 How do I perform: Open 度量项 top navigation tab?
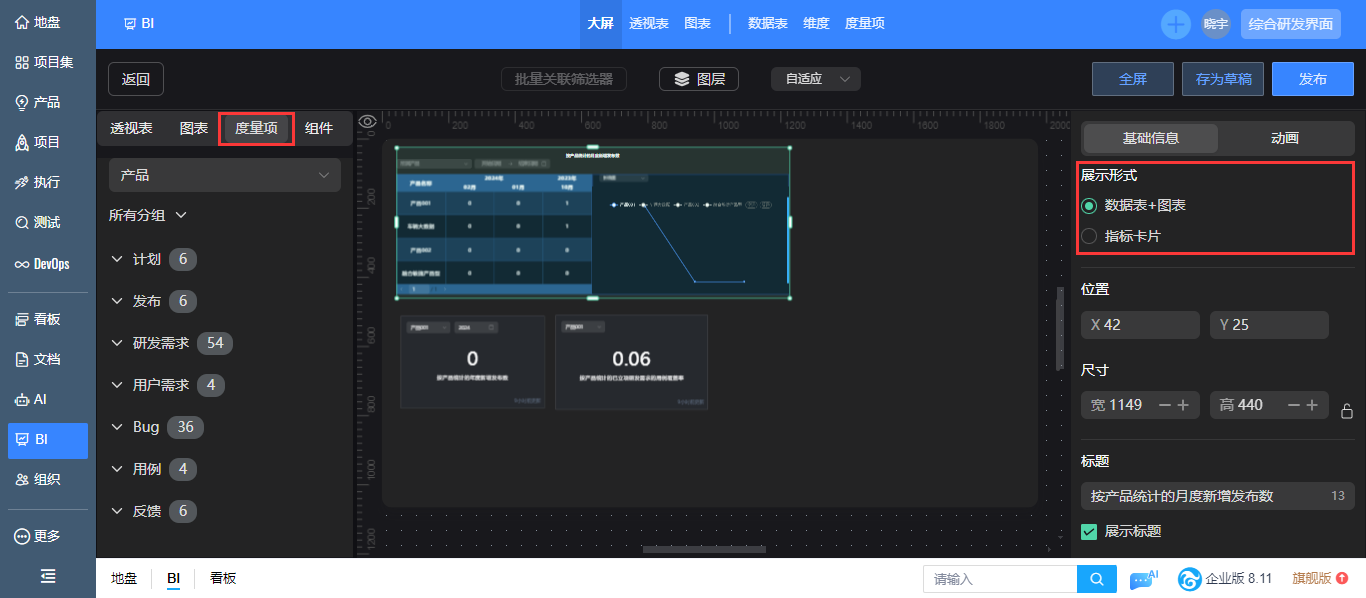[865, 24]
